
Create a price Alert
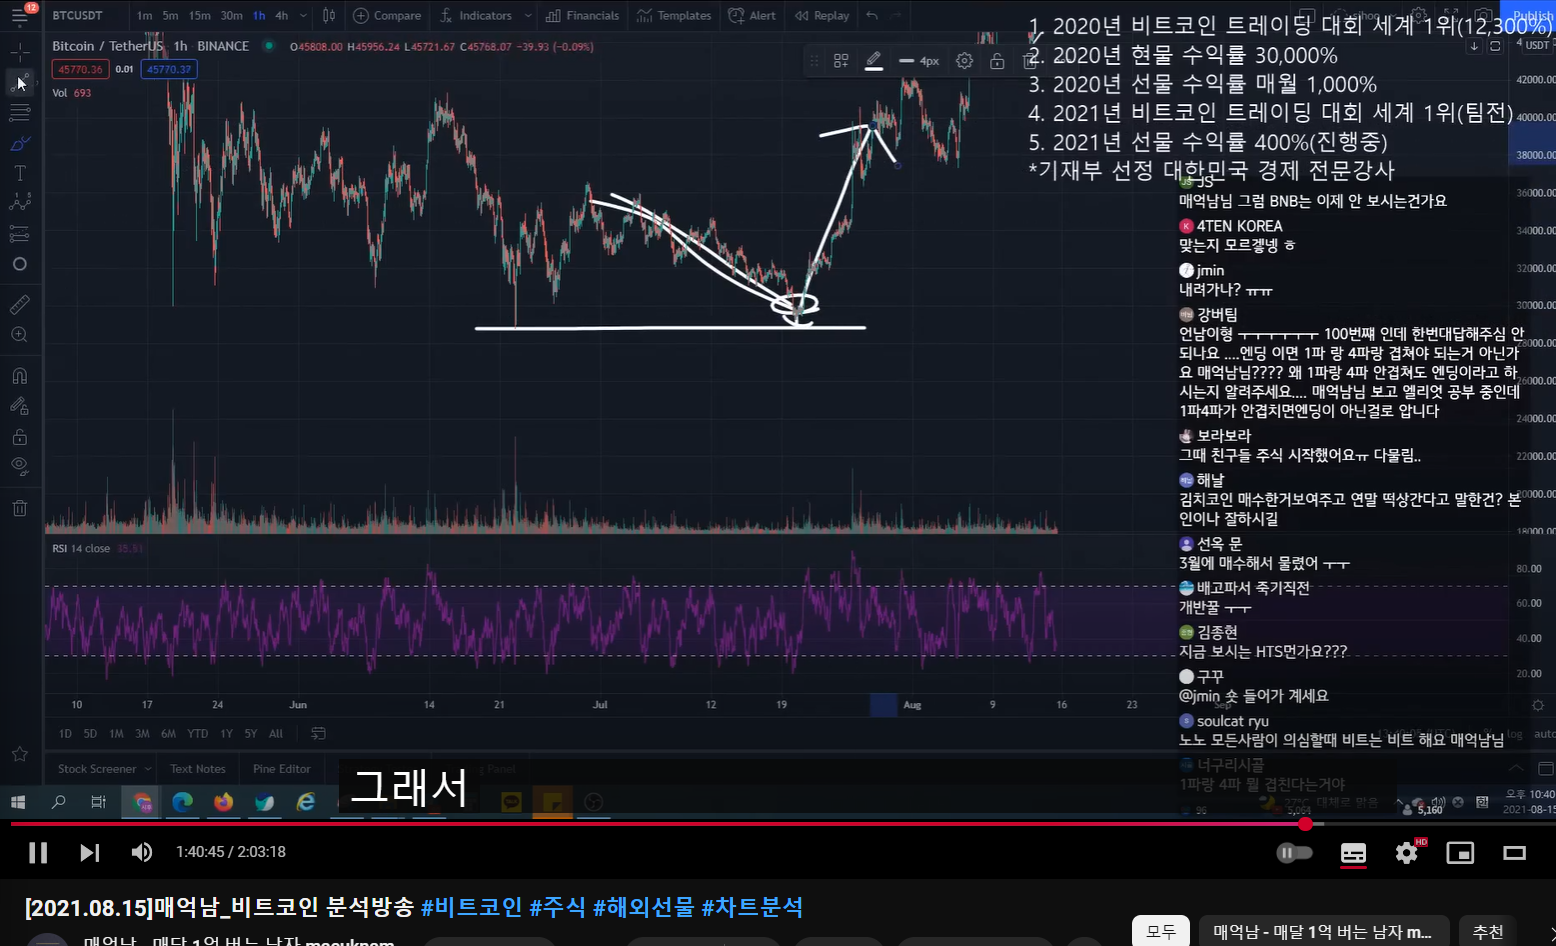click(x=752, y=16)
